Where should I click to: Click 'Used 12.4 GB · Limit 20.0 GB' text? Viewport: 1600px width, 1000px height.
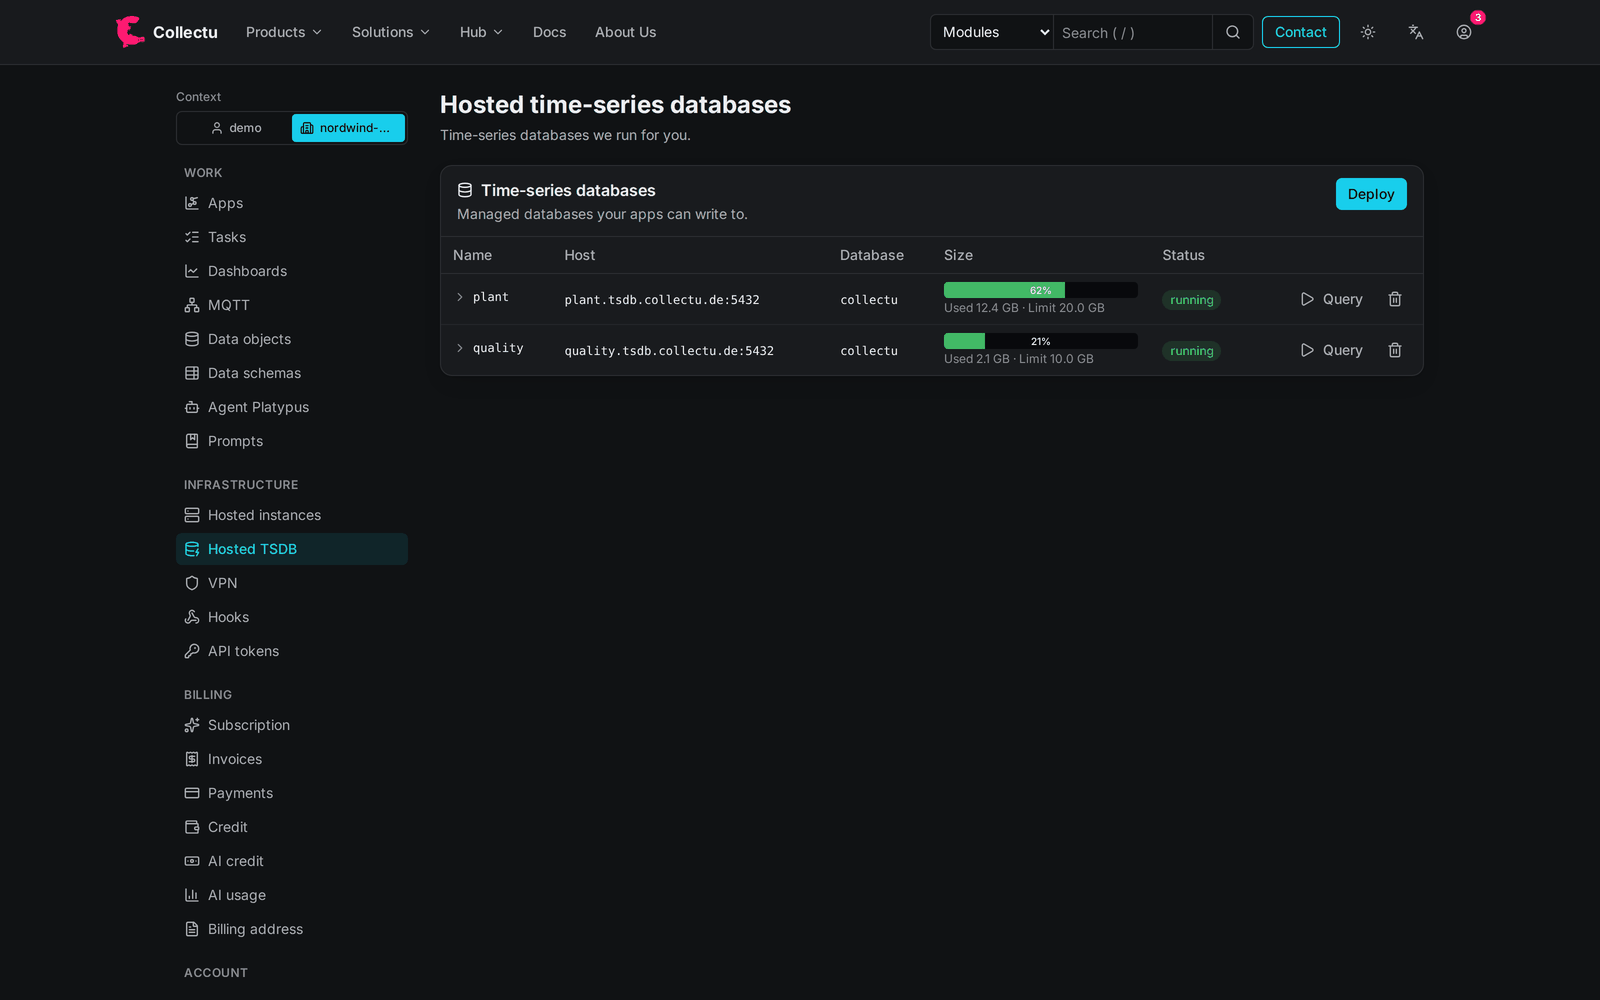click(1024, 308)
